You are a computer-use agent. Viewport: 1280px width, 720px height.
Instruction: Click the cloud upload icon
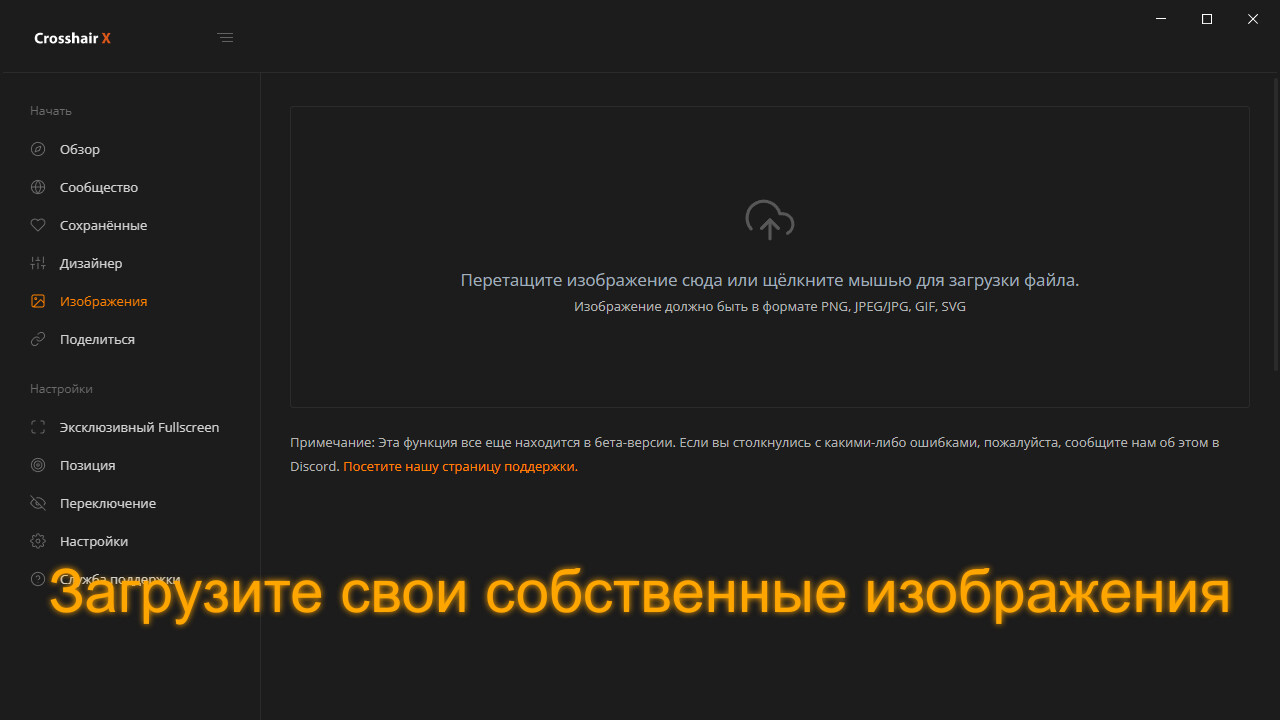(x=769, y=220)
